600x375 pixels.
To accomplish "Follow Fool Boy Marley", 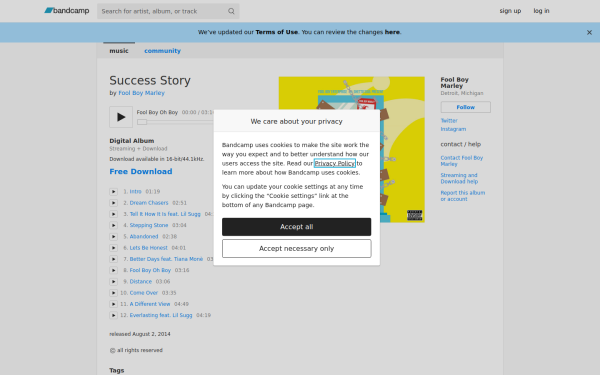I will [465, 107].
